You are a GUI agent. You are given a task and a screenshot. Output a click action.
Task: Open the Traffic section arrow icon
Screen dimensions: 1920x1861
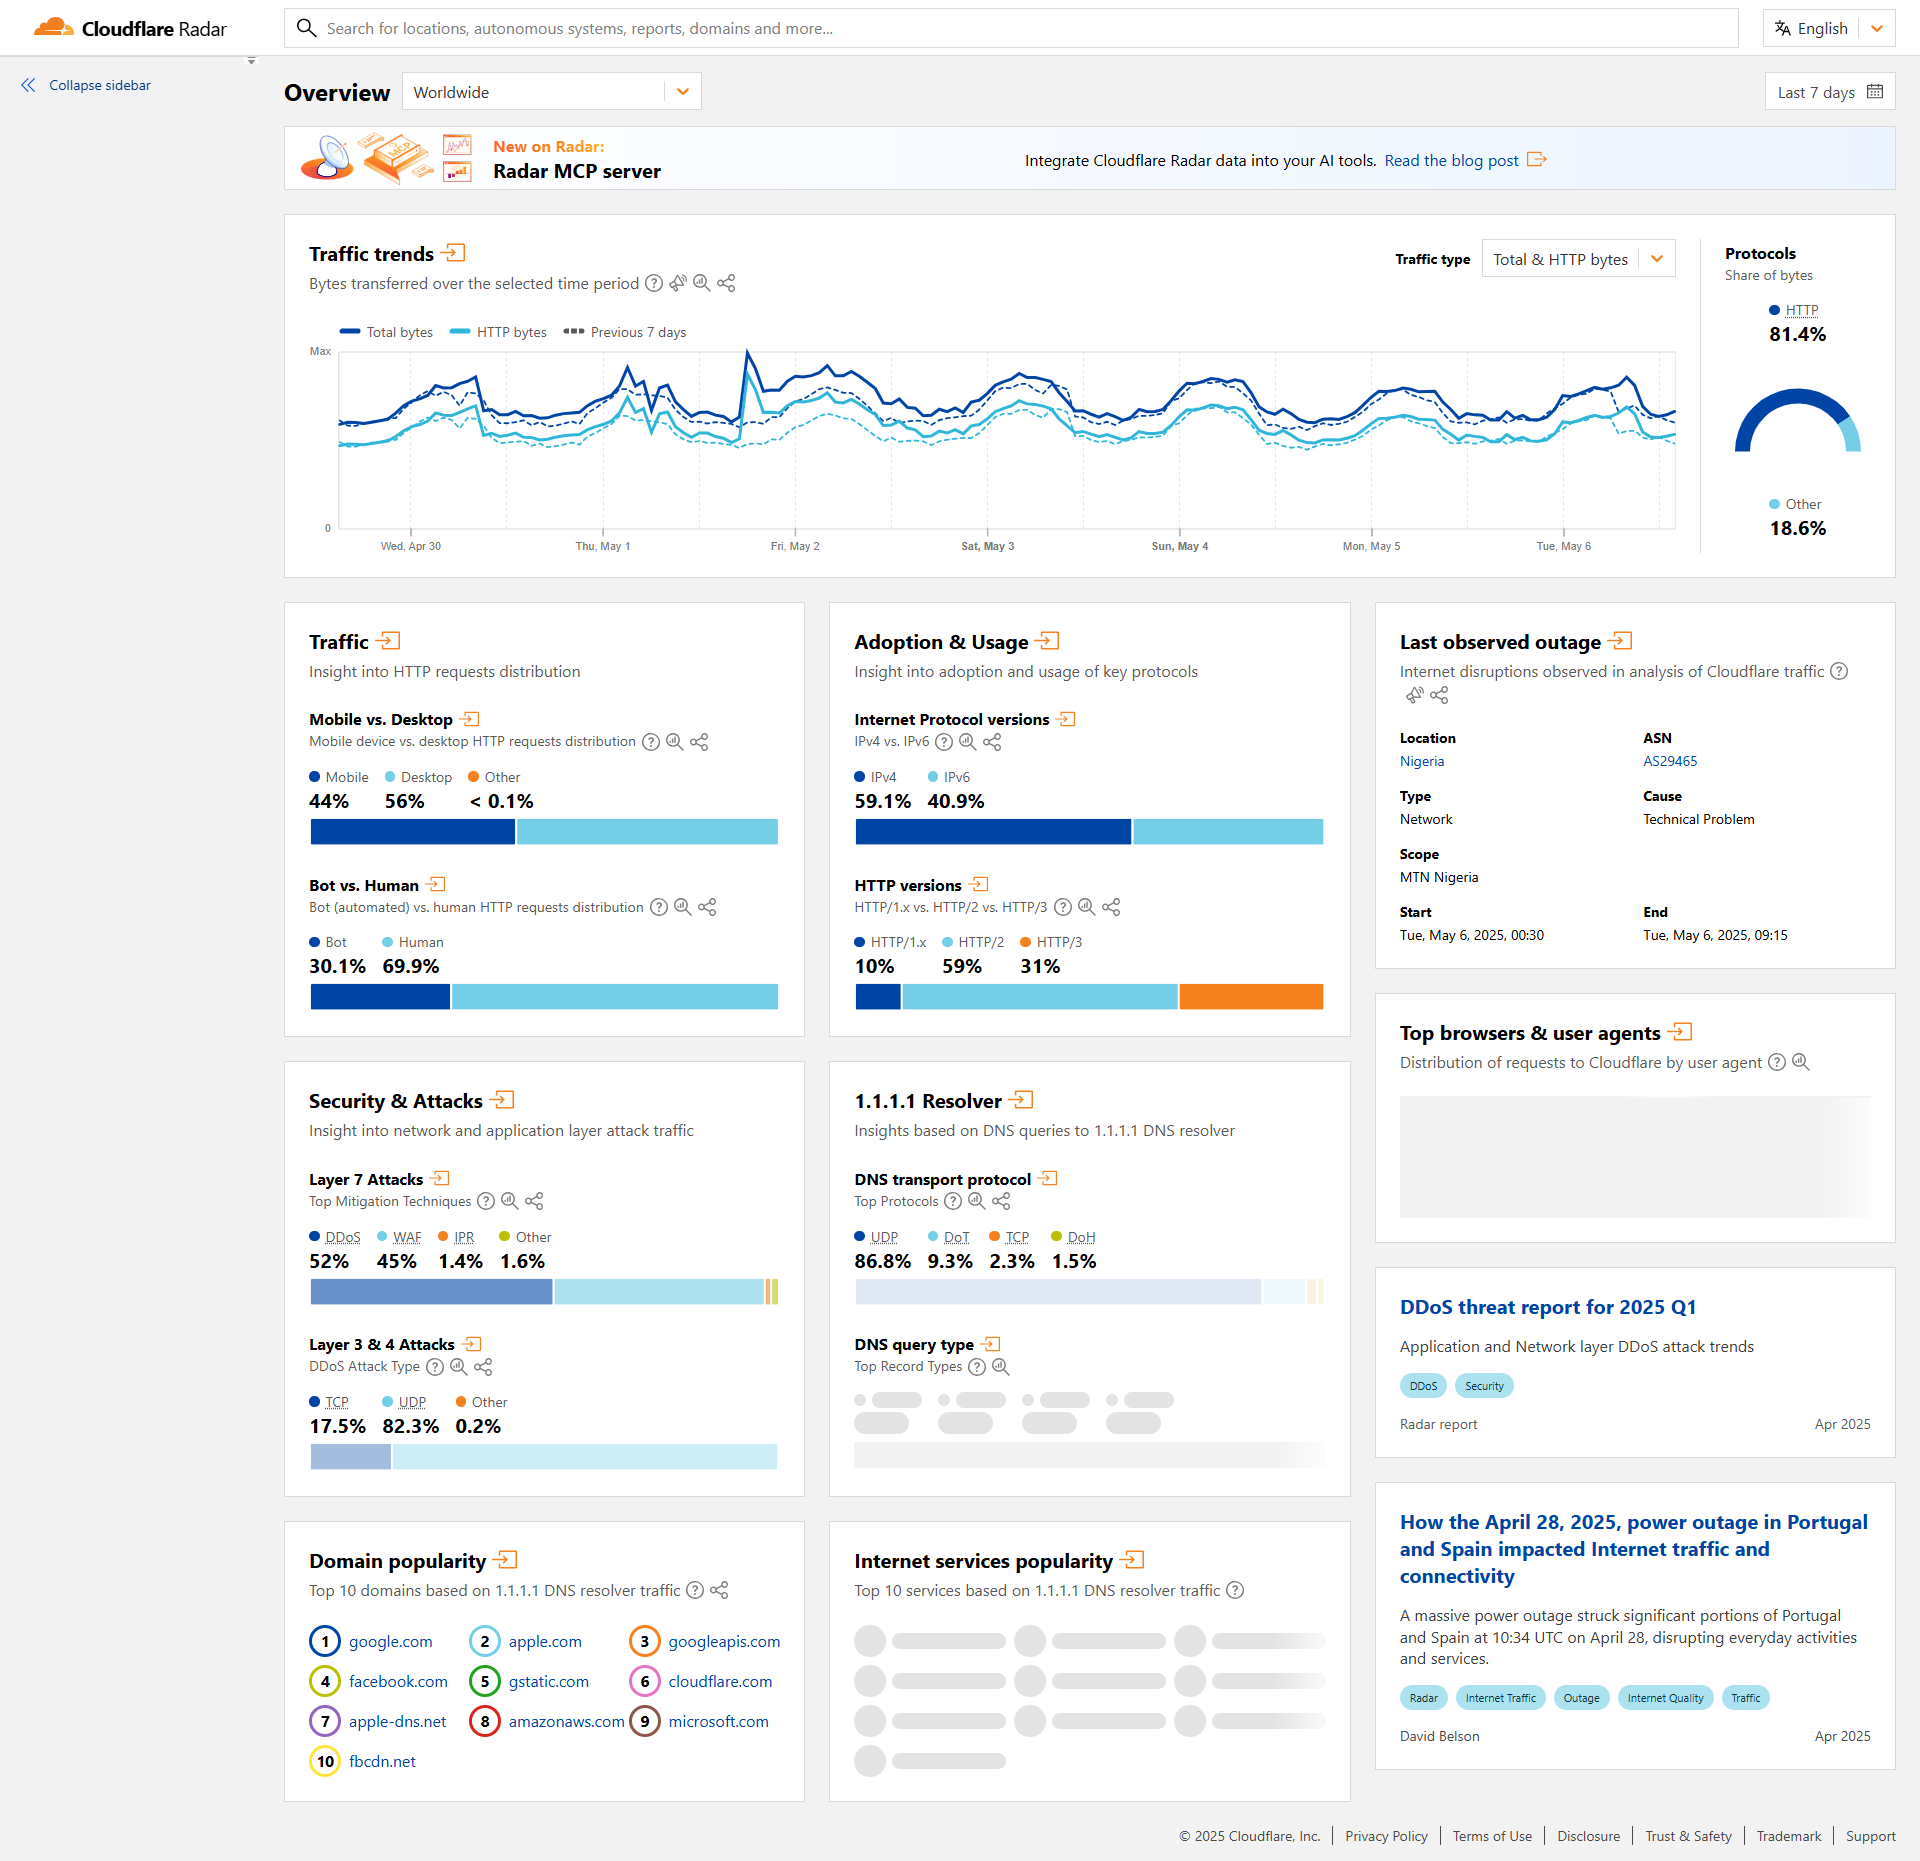coord(388,641)
